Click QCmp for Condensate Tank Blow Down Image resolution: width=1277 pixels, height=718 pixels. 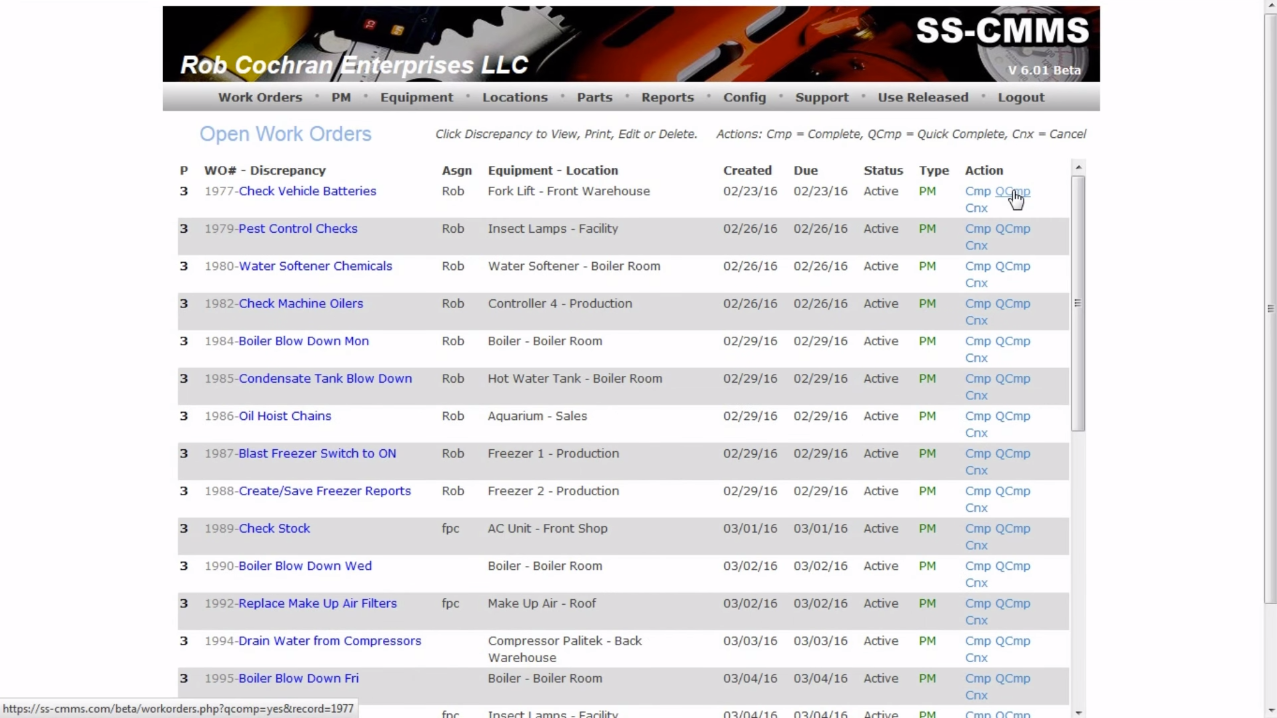coord(1012,378)
